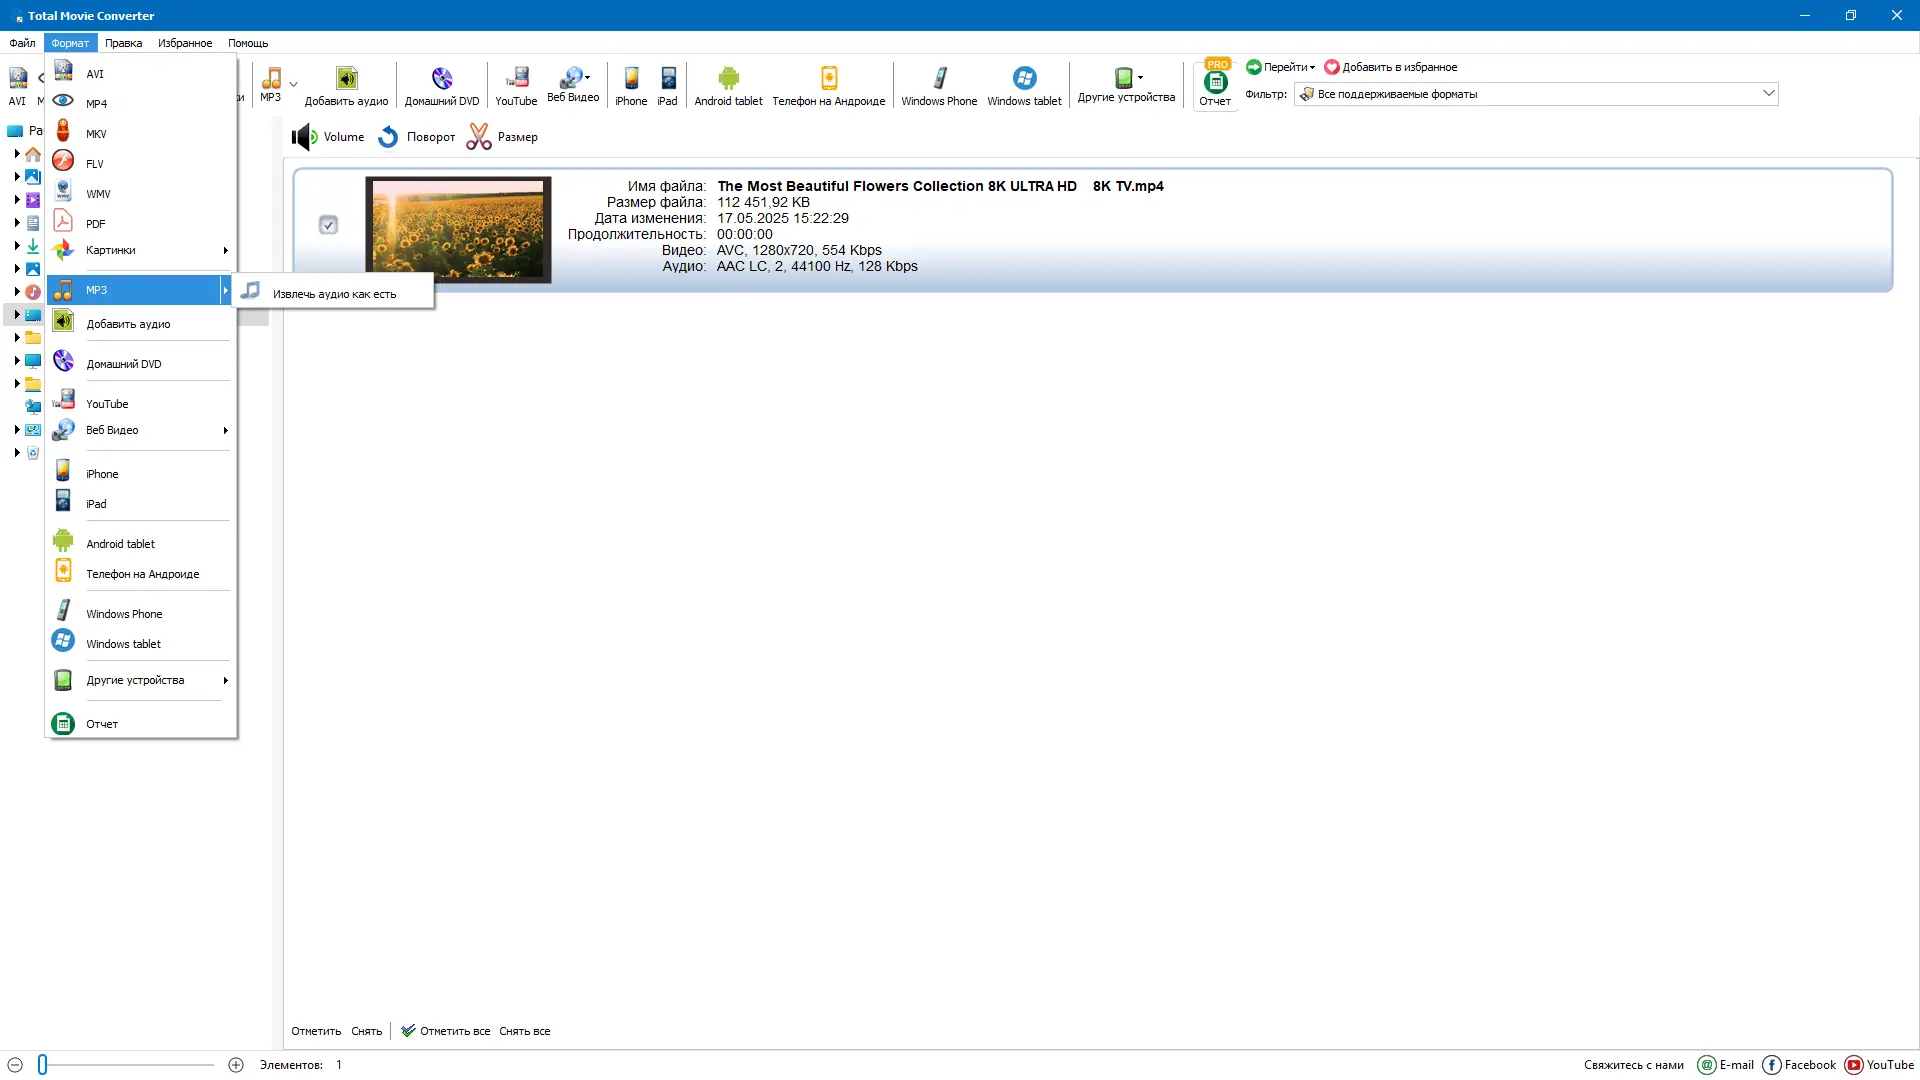Click the Volume speaker icon
Viewport: 1920px width, 1080px height.
[304, 137]
